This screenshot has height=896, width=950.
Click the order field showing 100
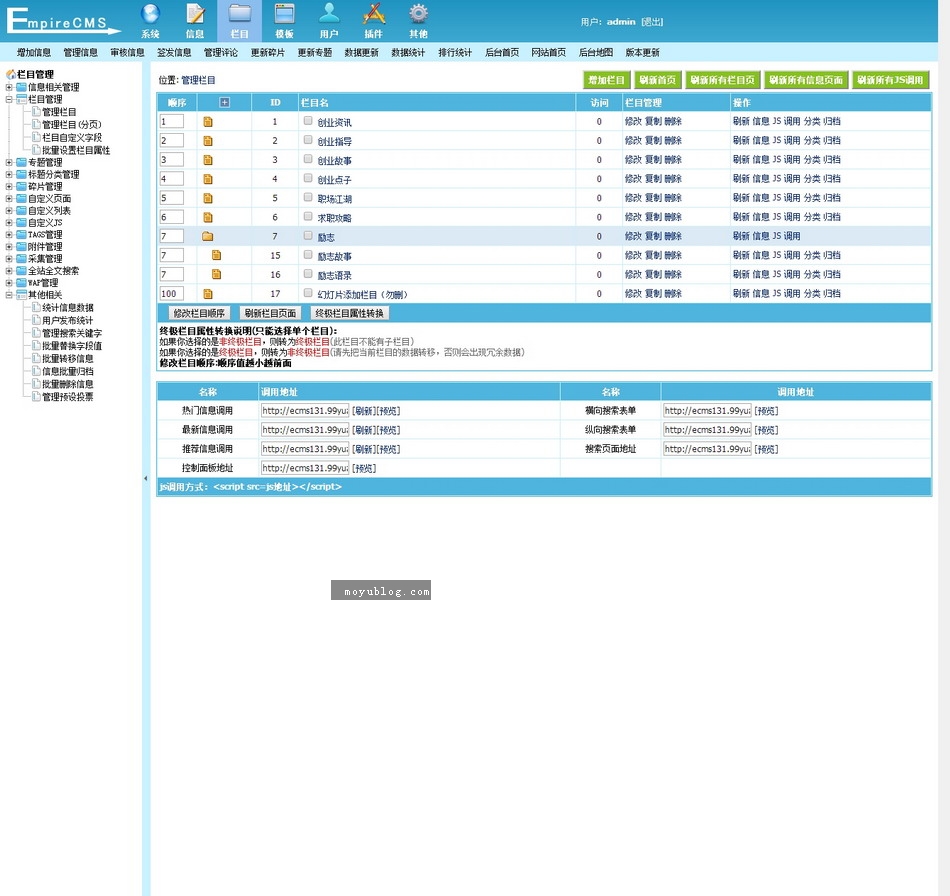click(x=171, y=294)
